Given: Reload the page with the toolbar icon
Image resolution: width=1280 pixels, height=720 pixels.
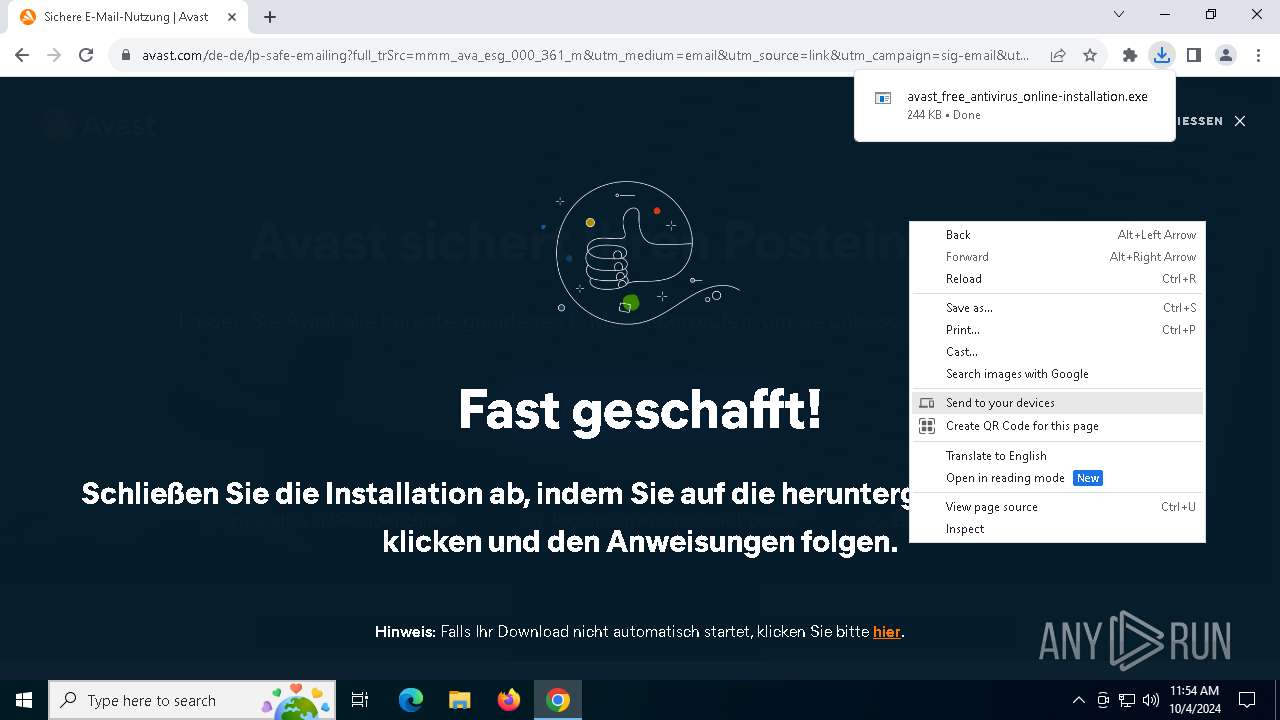Looking at the screenshot, I should pyautogui.click(x=86, y=56).
